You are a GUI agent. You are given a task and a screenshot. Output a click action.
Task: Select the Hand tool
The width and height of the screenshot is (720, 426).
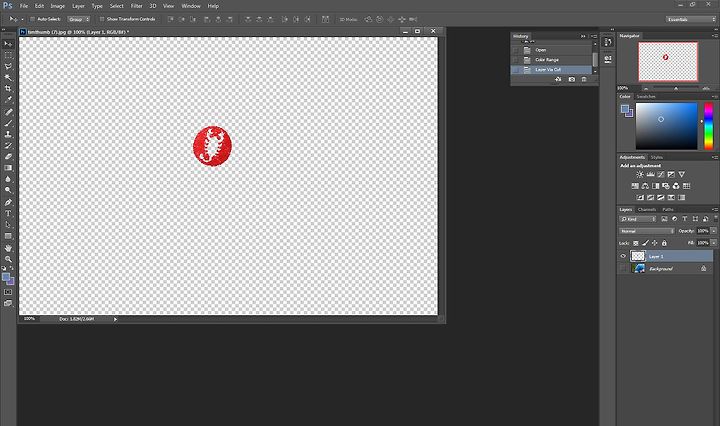8,248
